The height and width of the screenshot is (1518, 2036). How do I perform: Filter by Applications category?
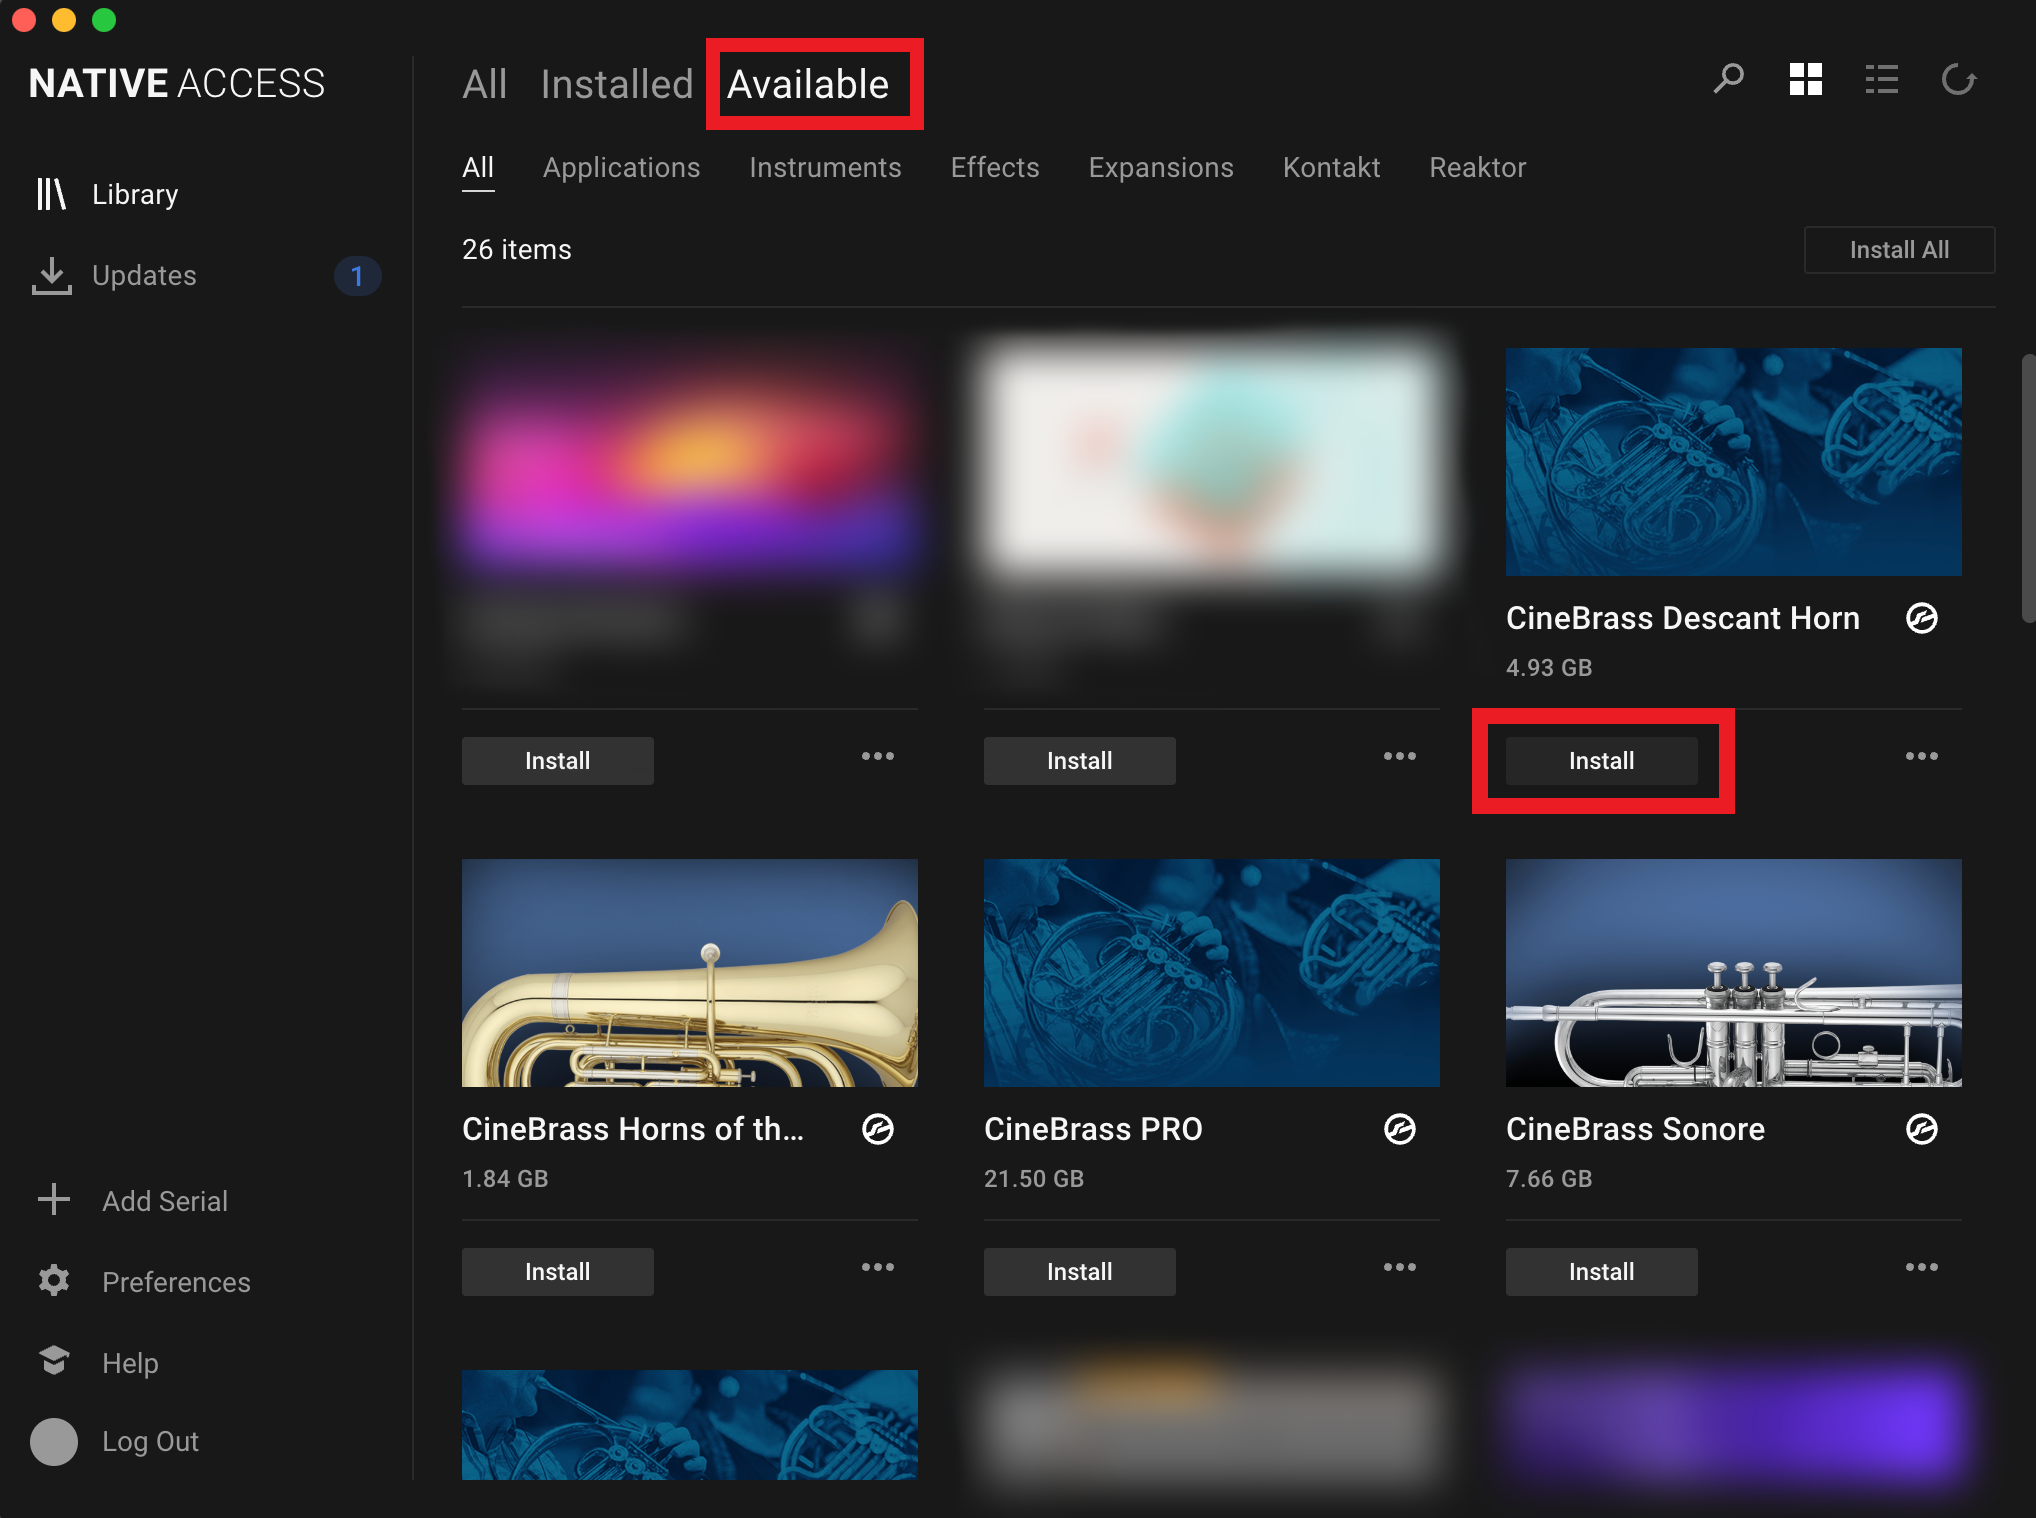(x=621, y=167)
